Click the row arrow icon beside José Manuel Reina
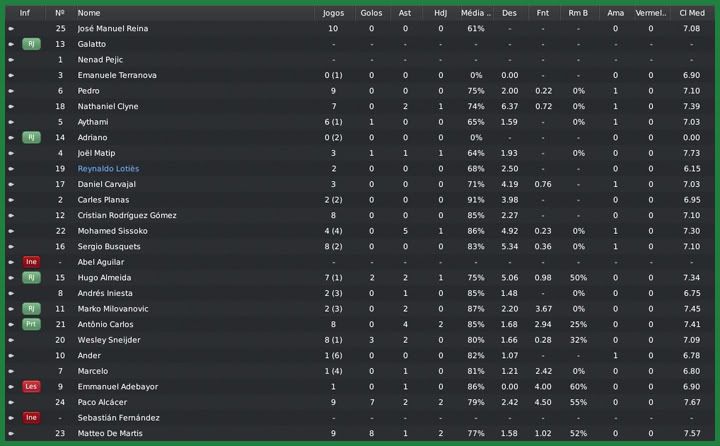The image size is (720, 446). [11, 29]
